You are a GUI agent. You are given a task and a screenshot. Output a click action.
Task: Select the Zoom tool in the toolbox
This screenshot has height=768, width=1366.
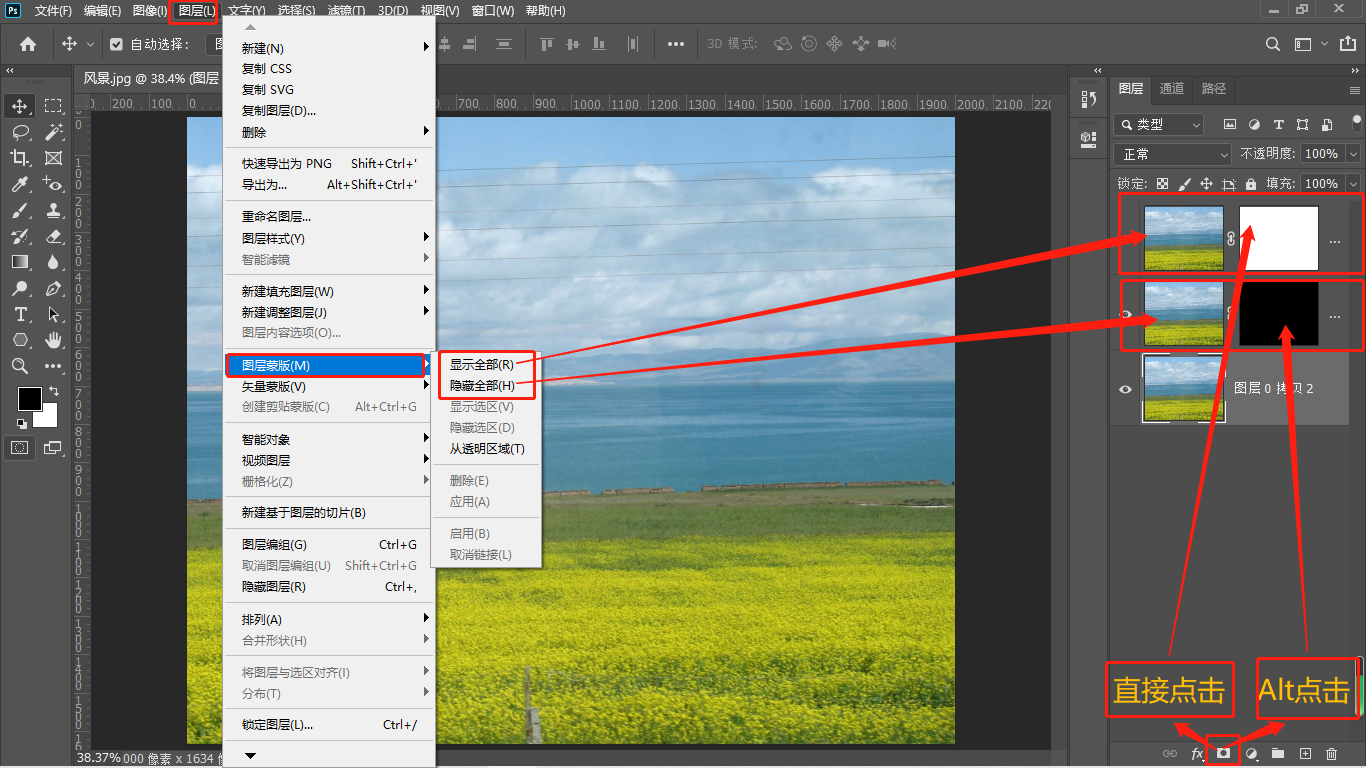point(20,366)
